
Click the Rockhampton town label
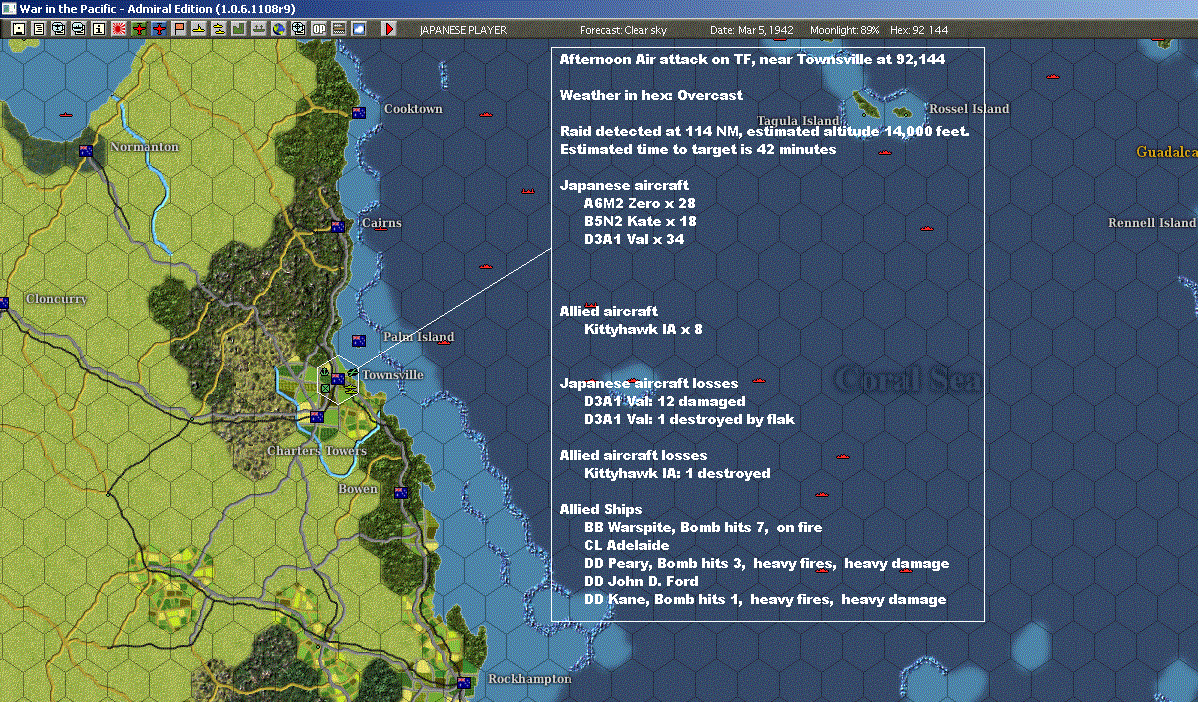(x=529, y=678)
